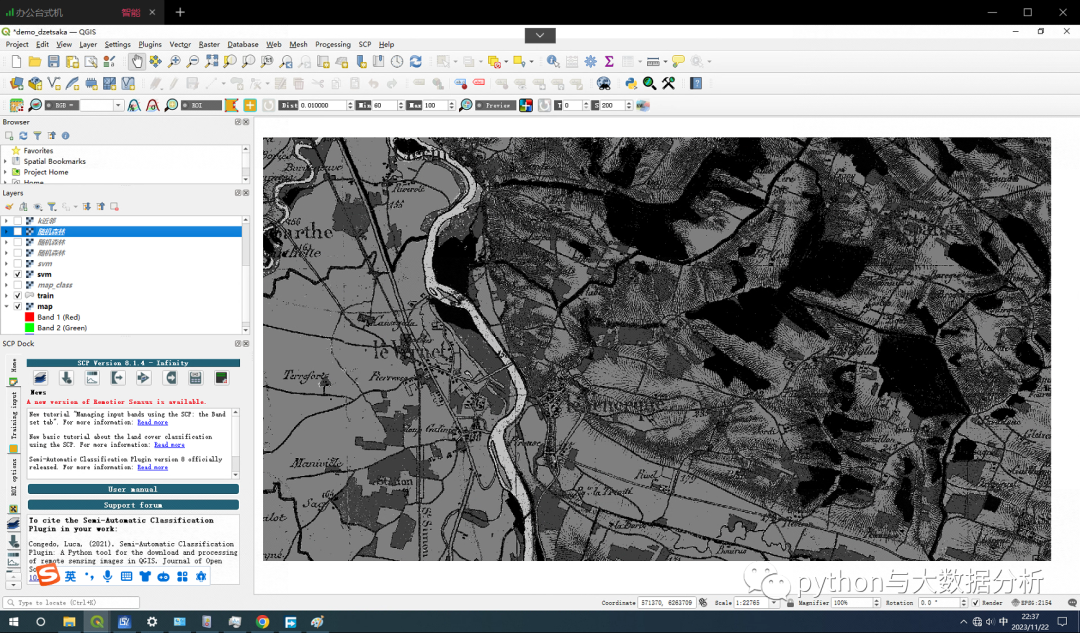1080x633 pixels.
Task: Open the Processing menu
Action: click(x=332, y=44)
